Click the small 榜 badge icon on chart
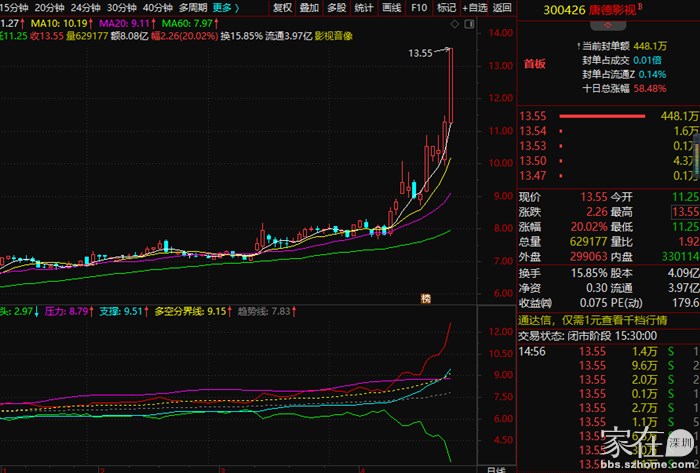The width and height of the screenshot is (700, 473). pyautogui.click(x=425, y=296)
